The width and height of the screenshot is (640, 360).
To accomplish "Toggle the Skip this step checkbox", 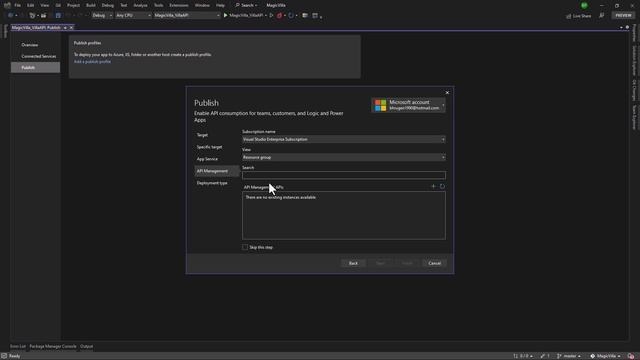I will pos(245,247).
